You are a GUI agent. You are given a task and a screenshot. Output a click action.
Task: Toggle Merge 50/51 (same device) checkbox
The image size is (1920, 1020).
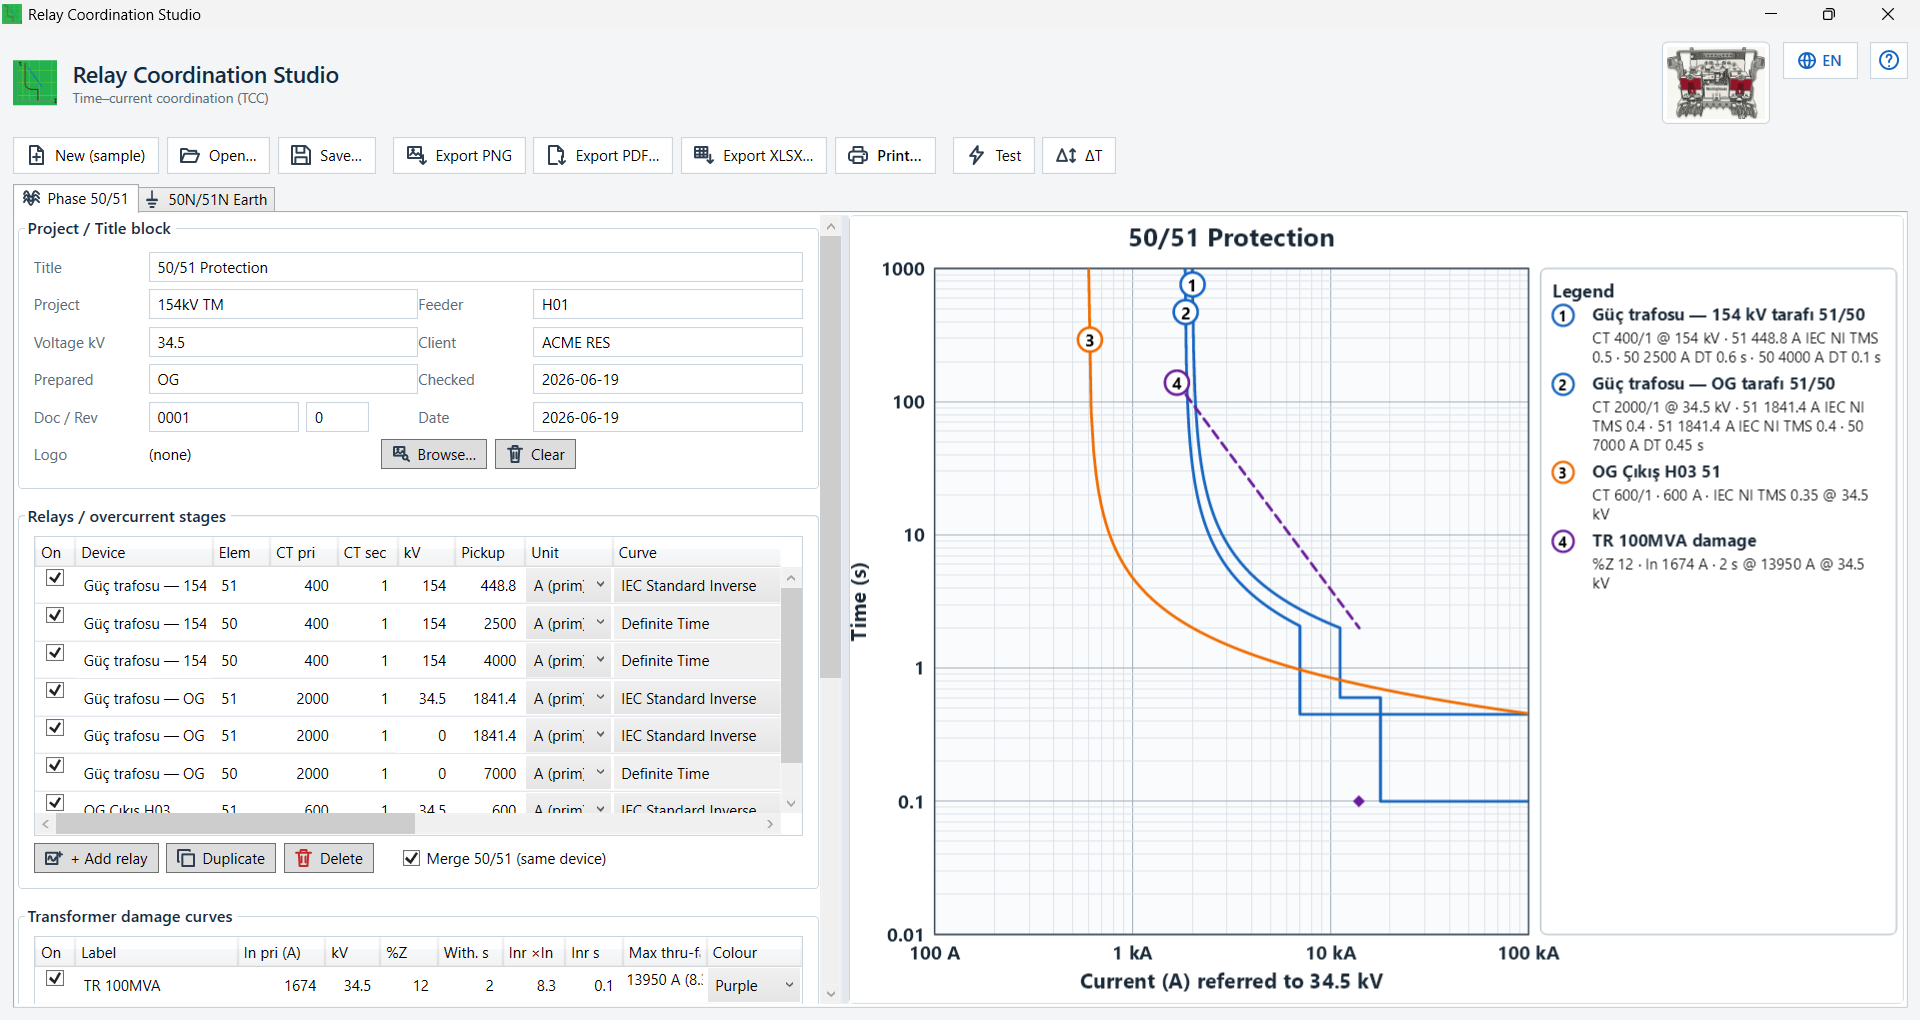(x=411, y=858)
